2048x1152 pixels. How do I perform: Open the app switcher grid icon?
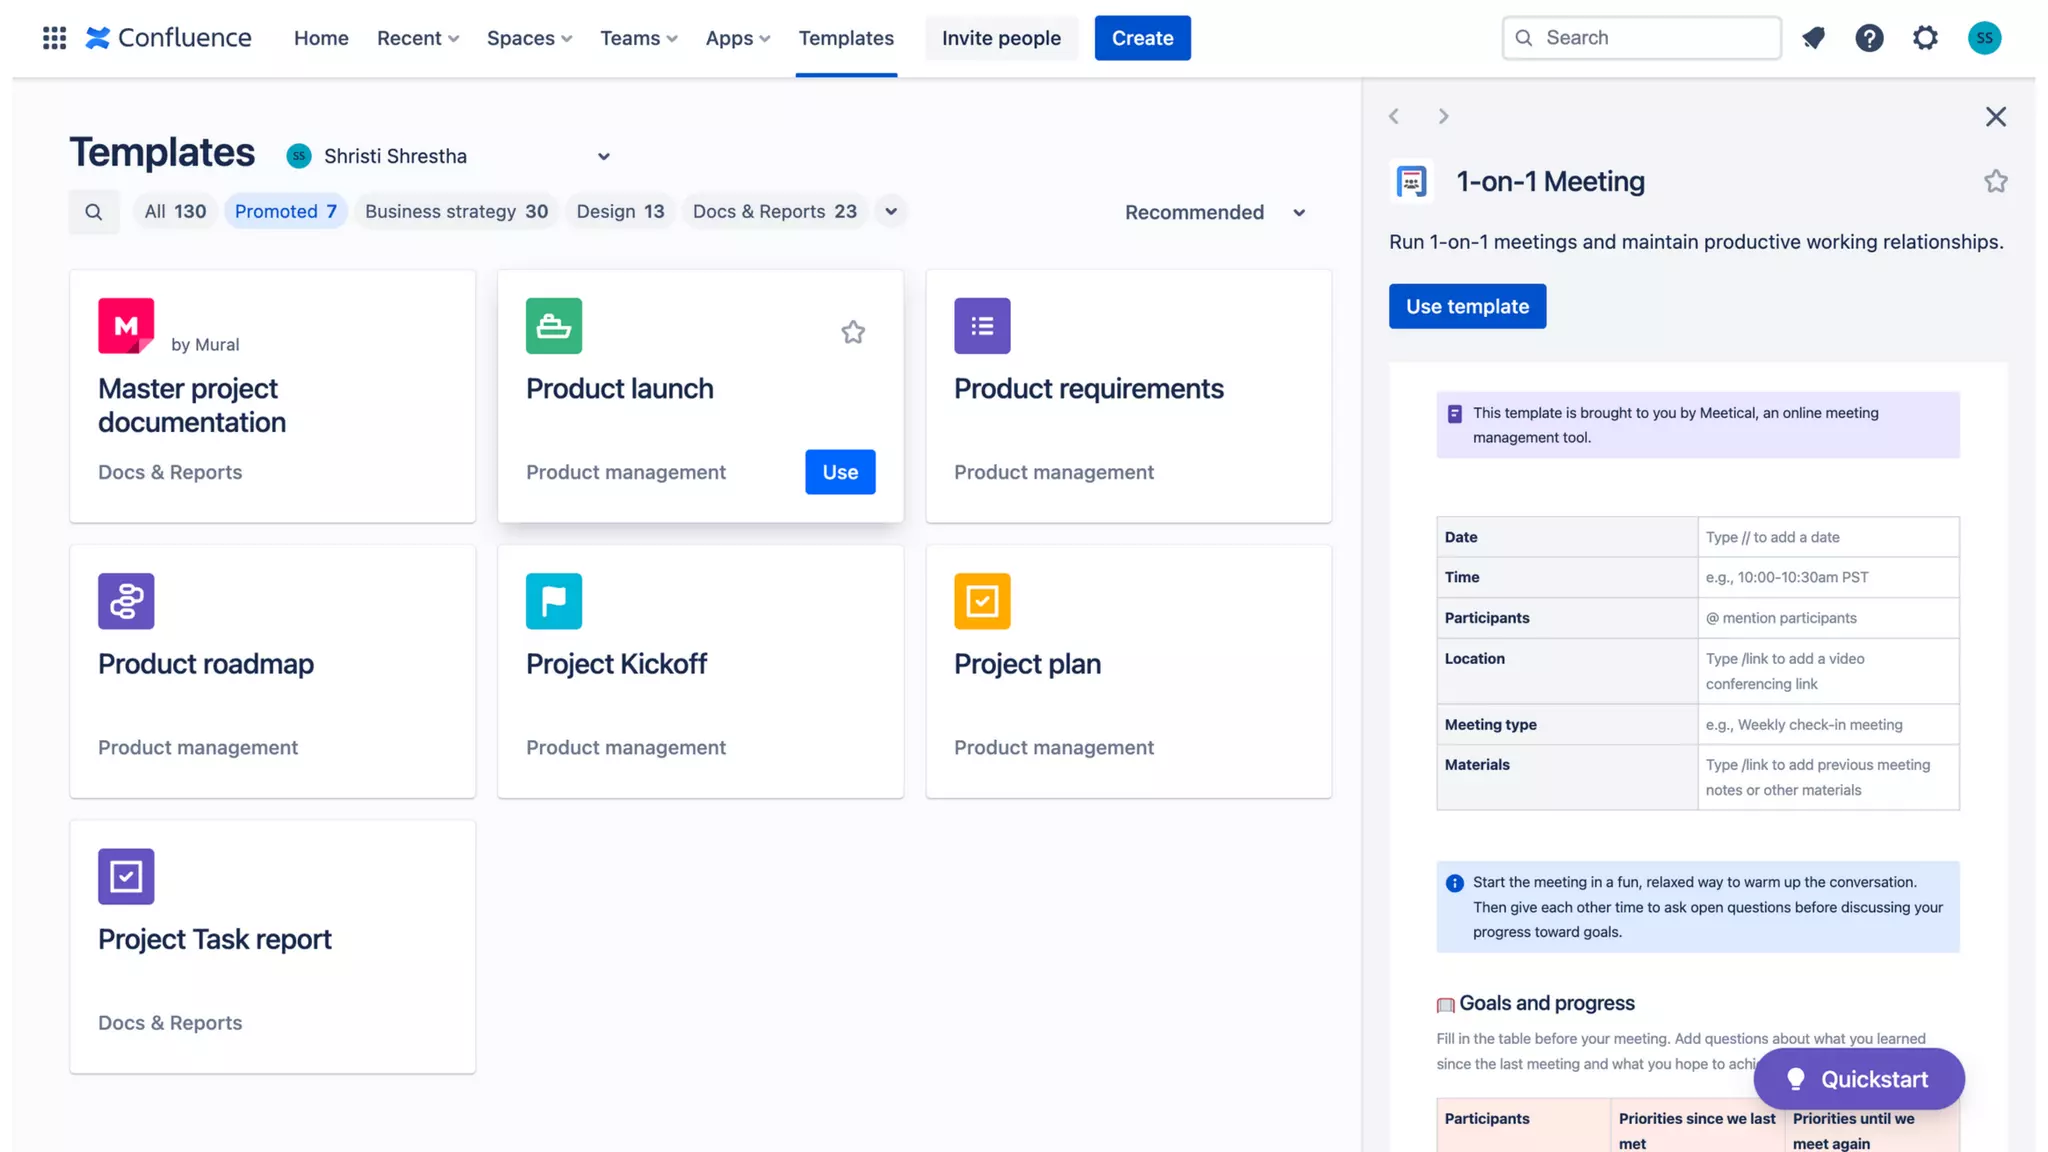(x=54, y=38)
